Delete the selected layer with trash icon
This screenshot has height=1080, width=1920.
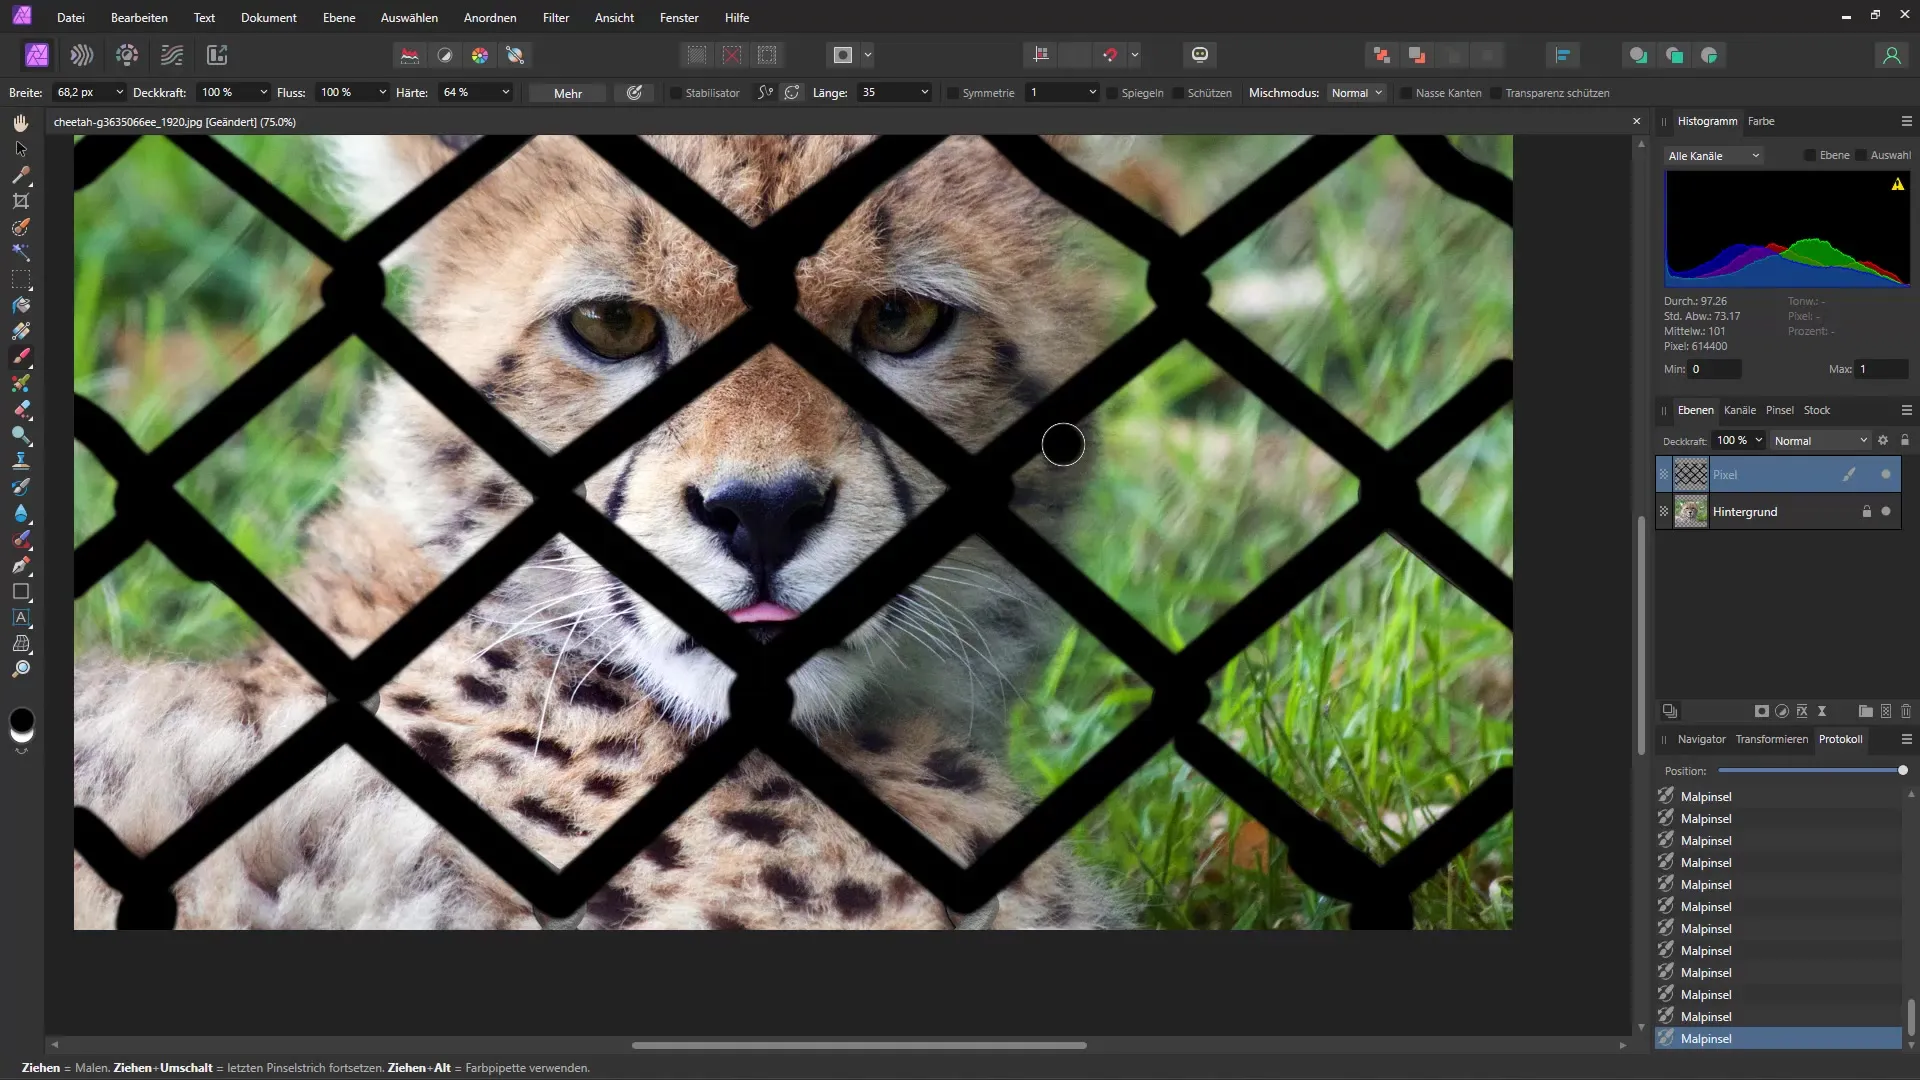pos(1906,711)
